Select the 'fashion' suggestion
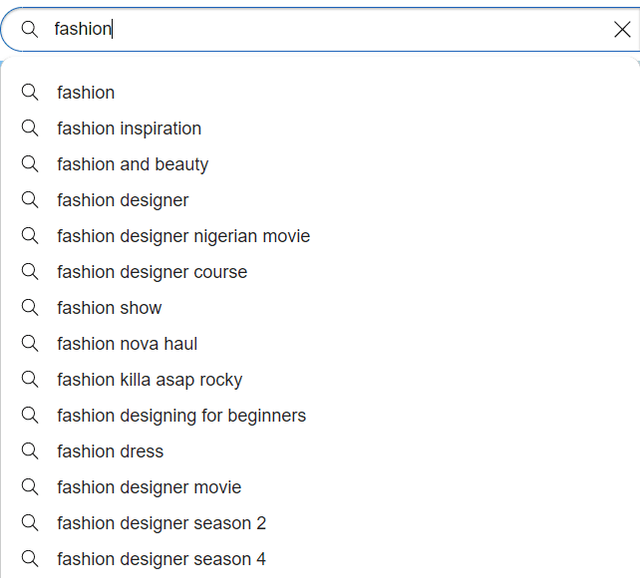 point(86,92)
